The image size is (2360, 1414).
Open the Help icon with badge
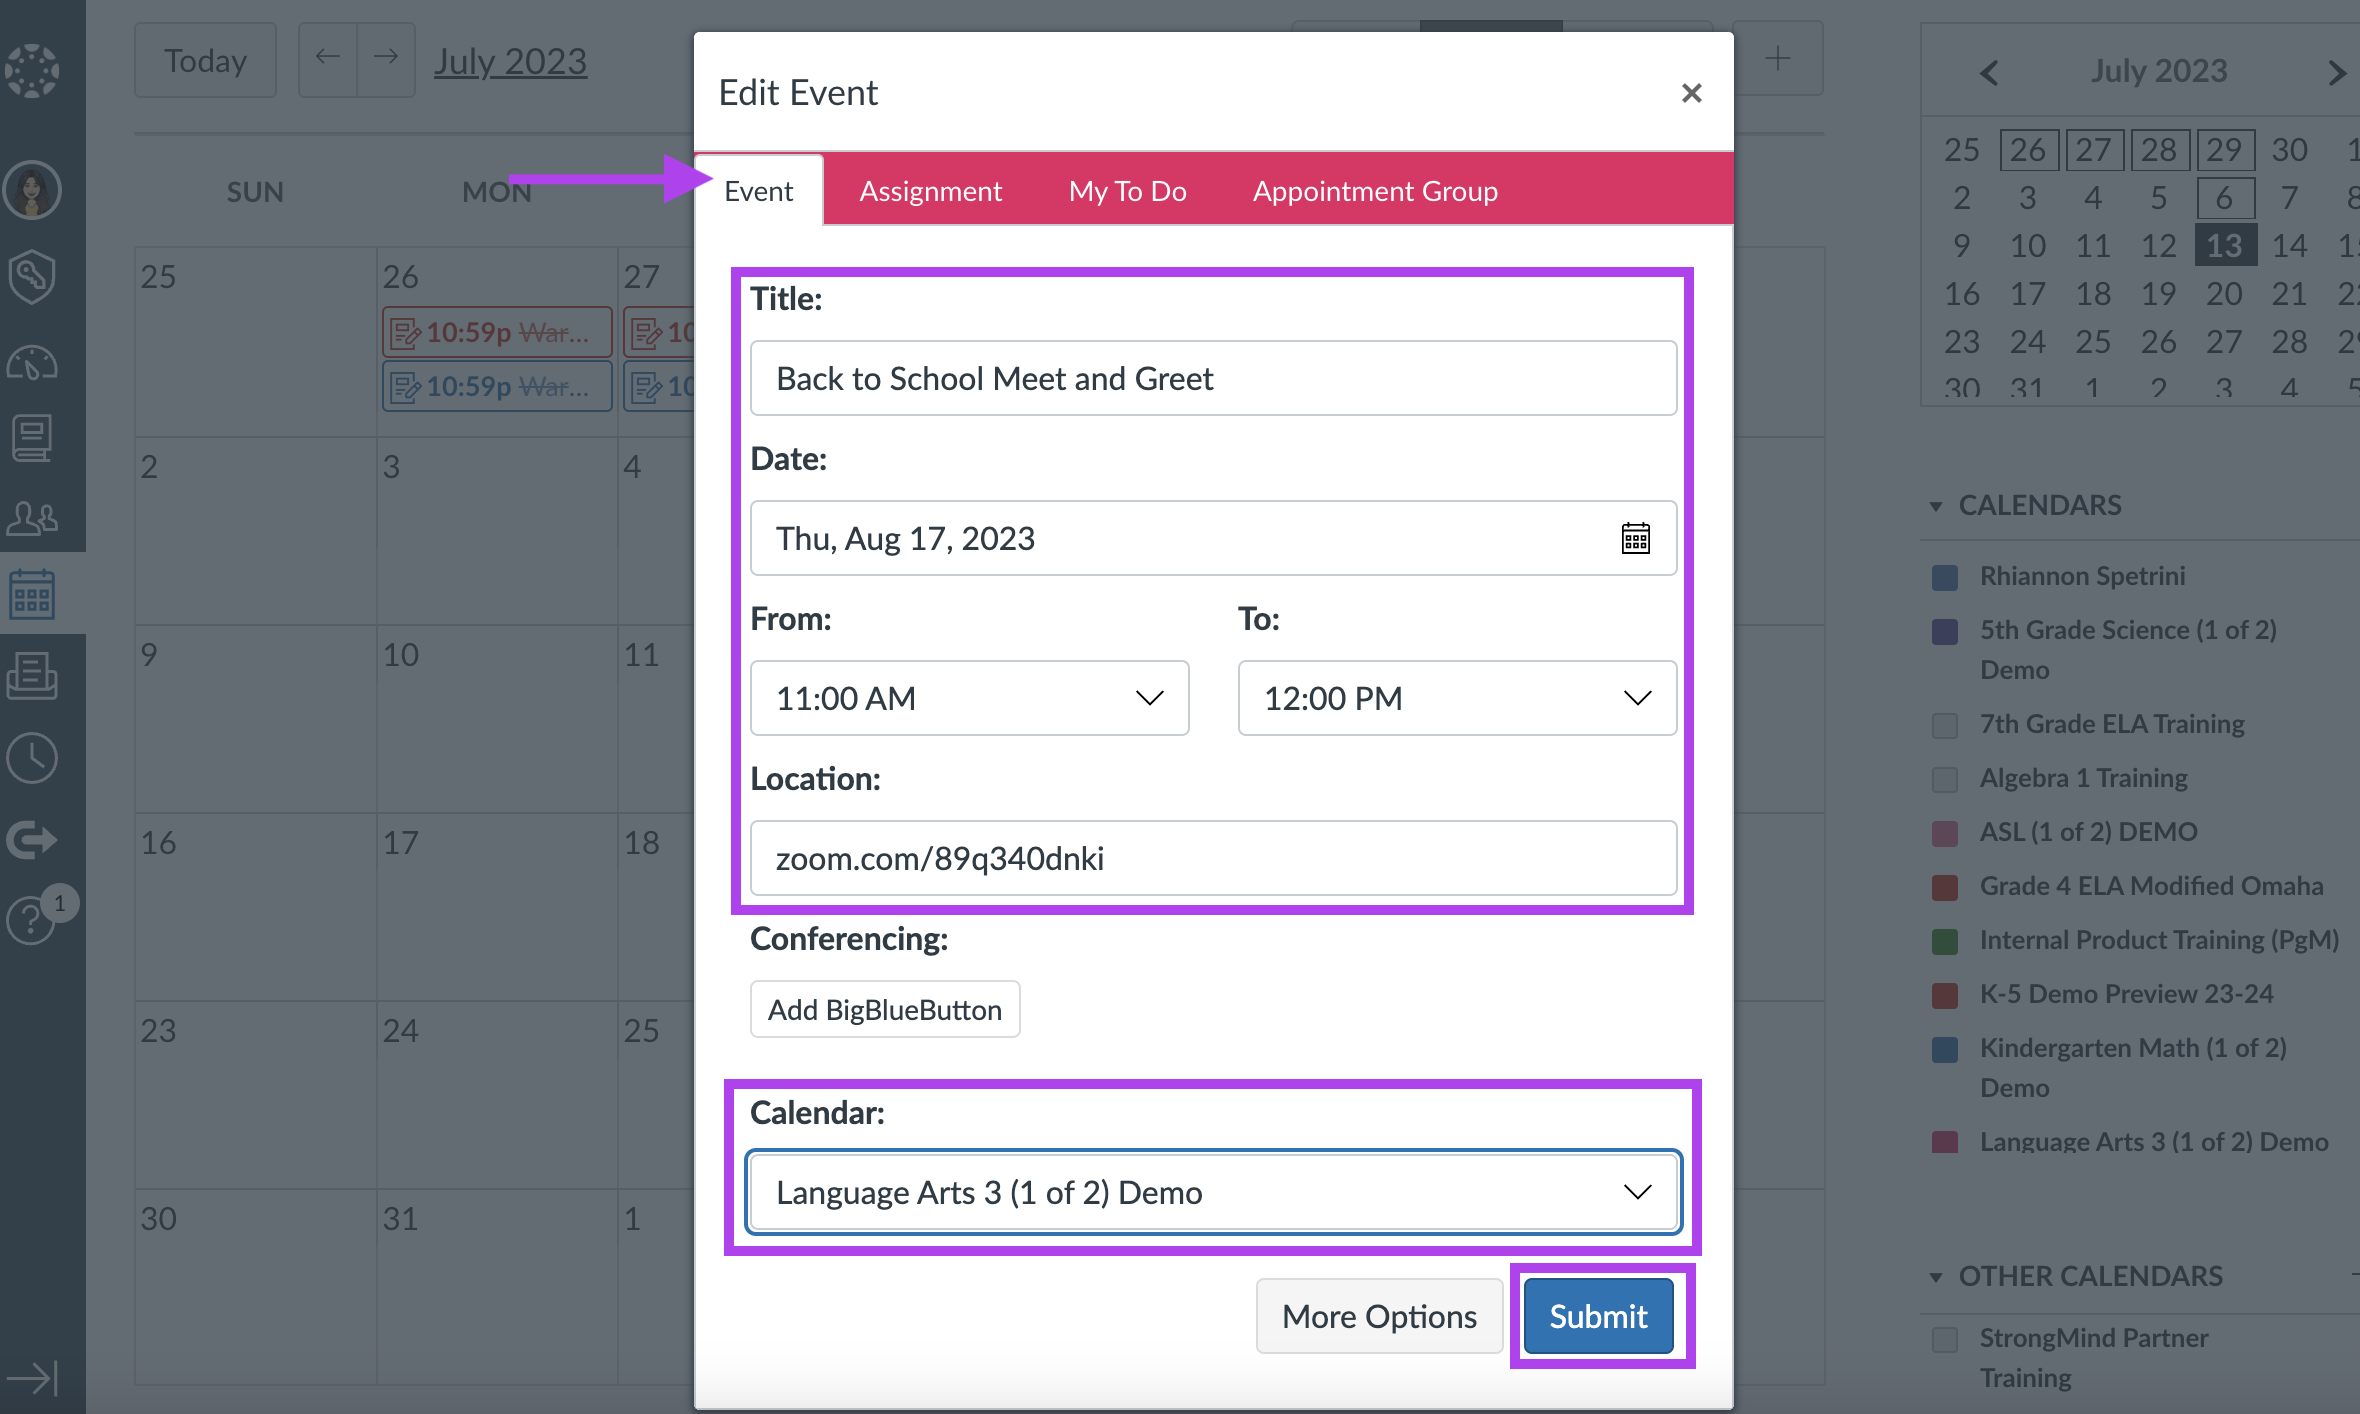(x=32, y=918)
